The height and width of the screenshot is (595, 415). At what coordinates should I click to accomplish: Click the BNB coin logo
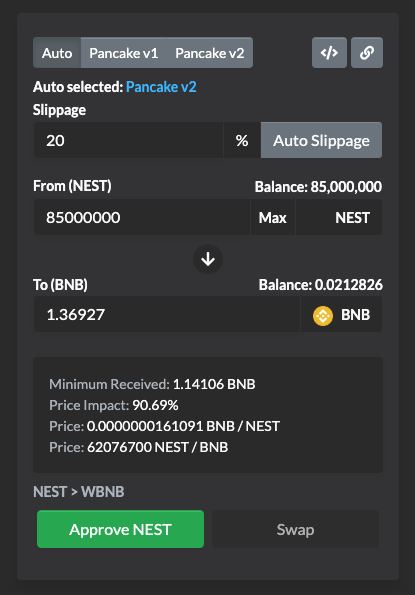tap(323, 316)
